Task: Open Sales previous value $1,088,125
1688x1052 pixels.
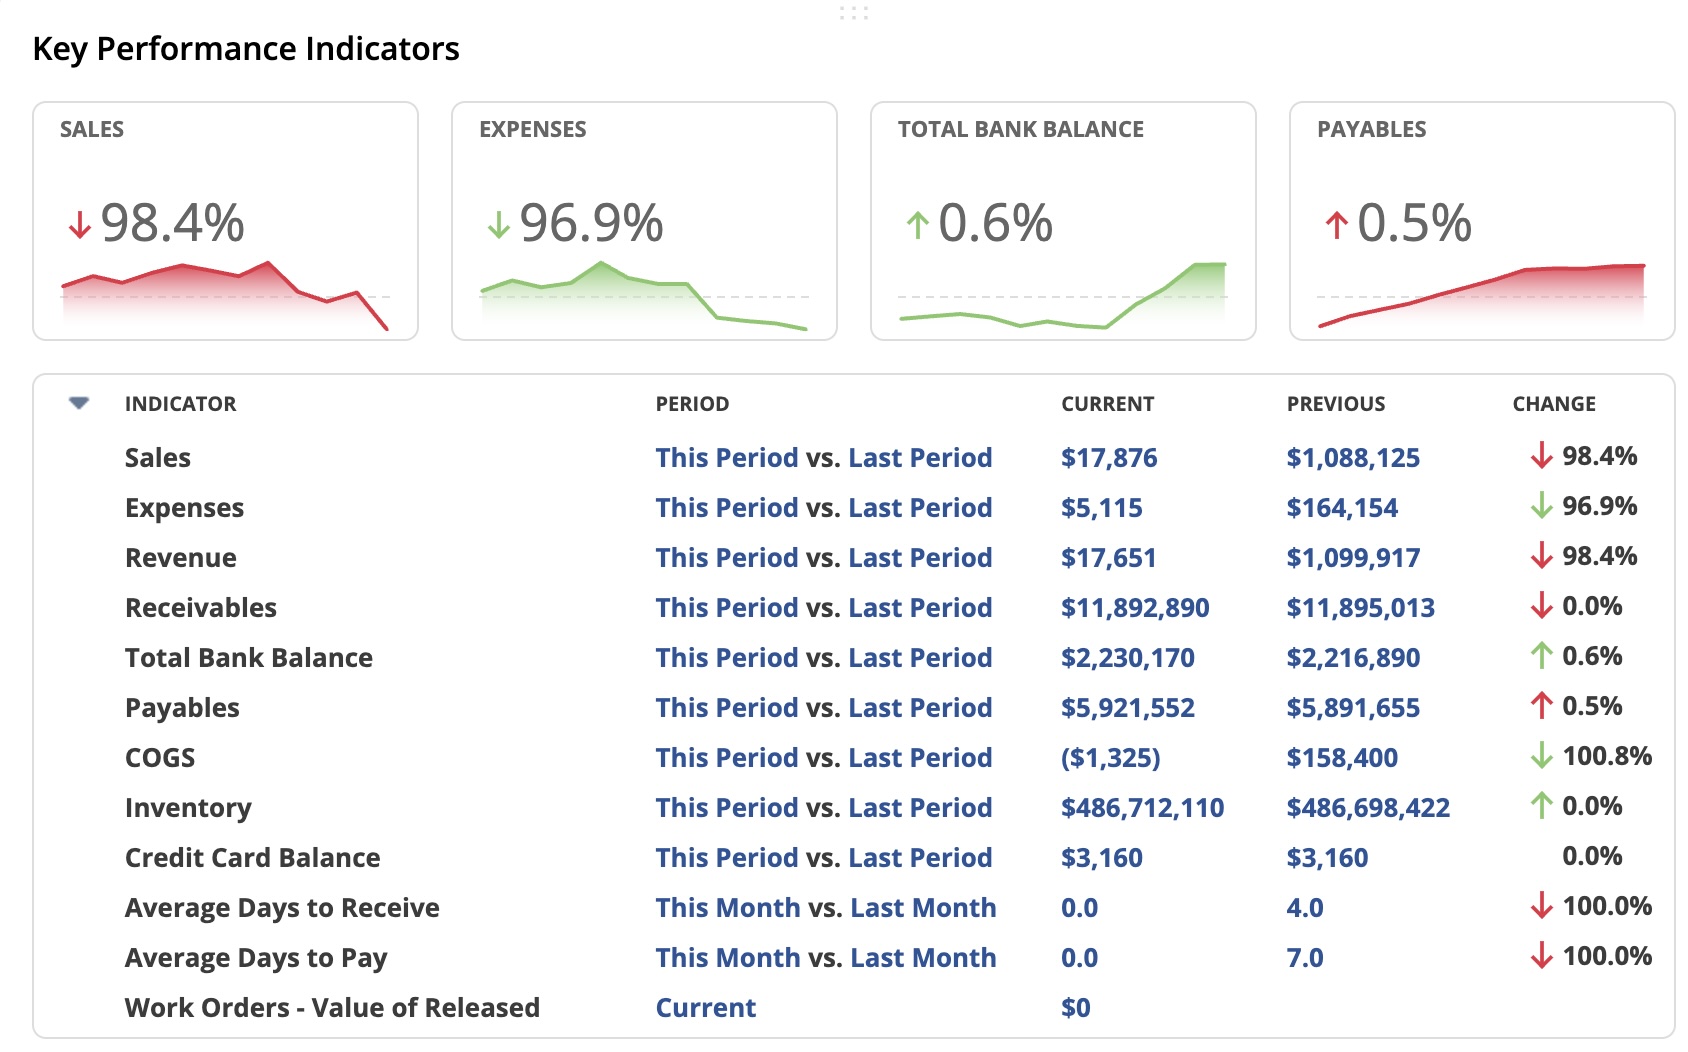Action: tap(1353, 458)
